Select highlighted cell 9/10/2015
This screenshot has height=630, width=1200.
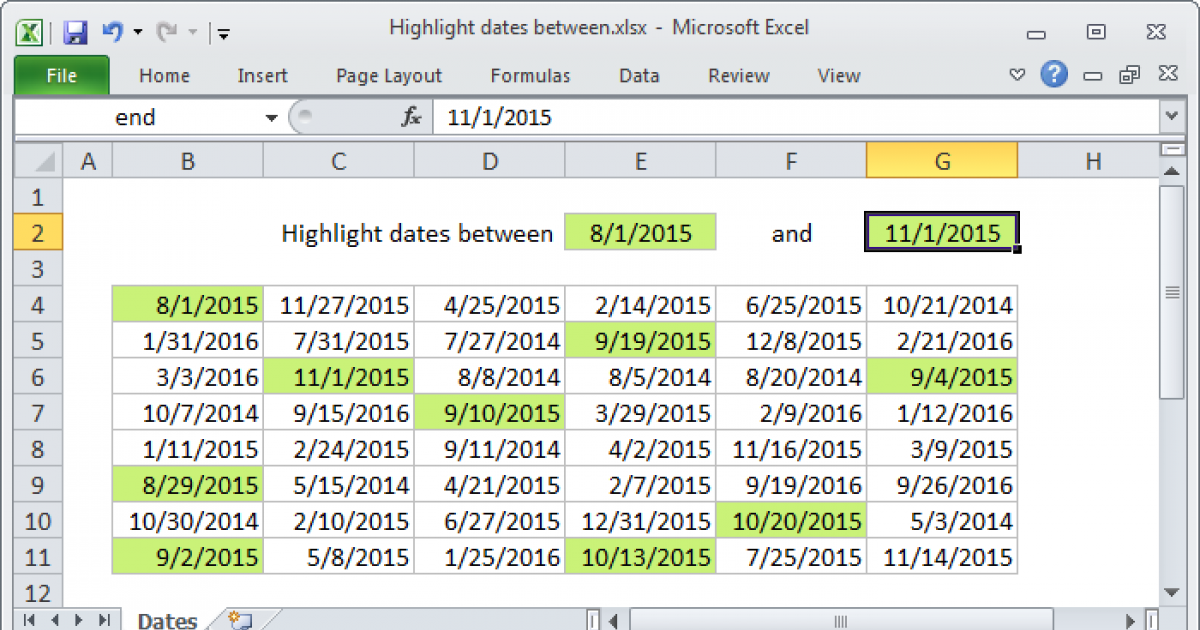tap(489, 413)
